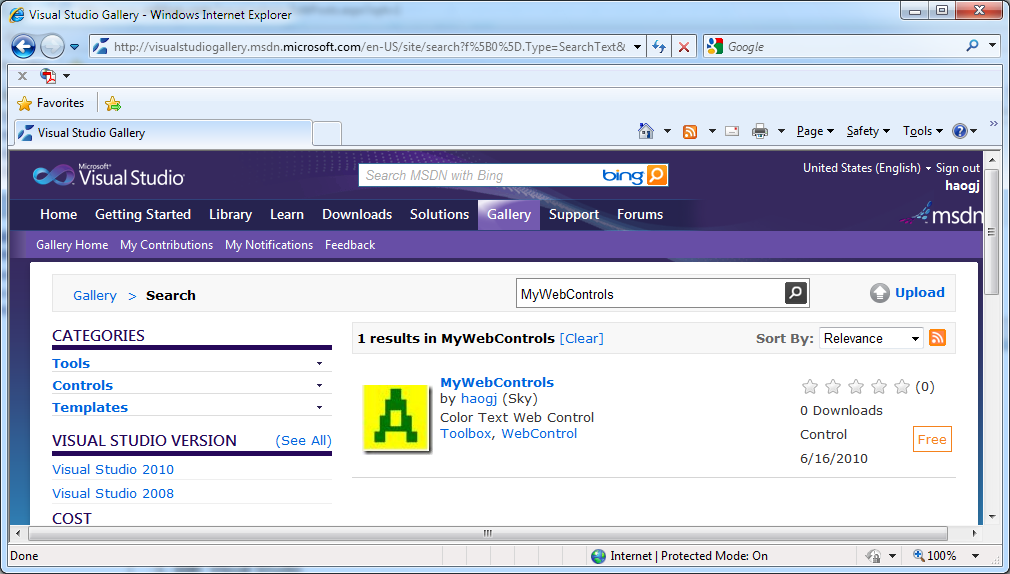Open the MyWebControls thumbnail image
This screenshot has height=574, width=1010.
[395, 417]
